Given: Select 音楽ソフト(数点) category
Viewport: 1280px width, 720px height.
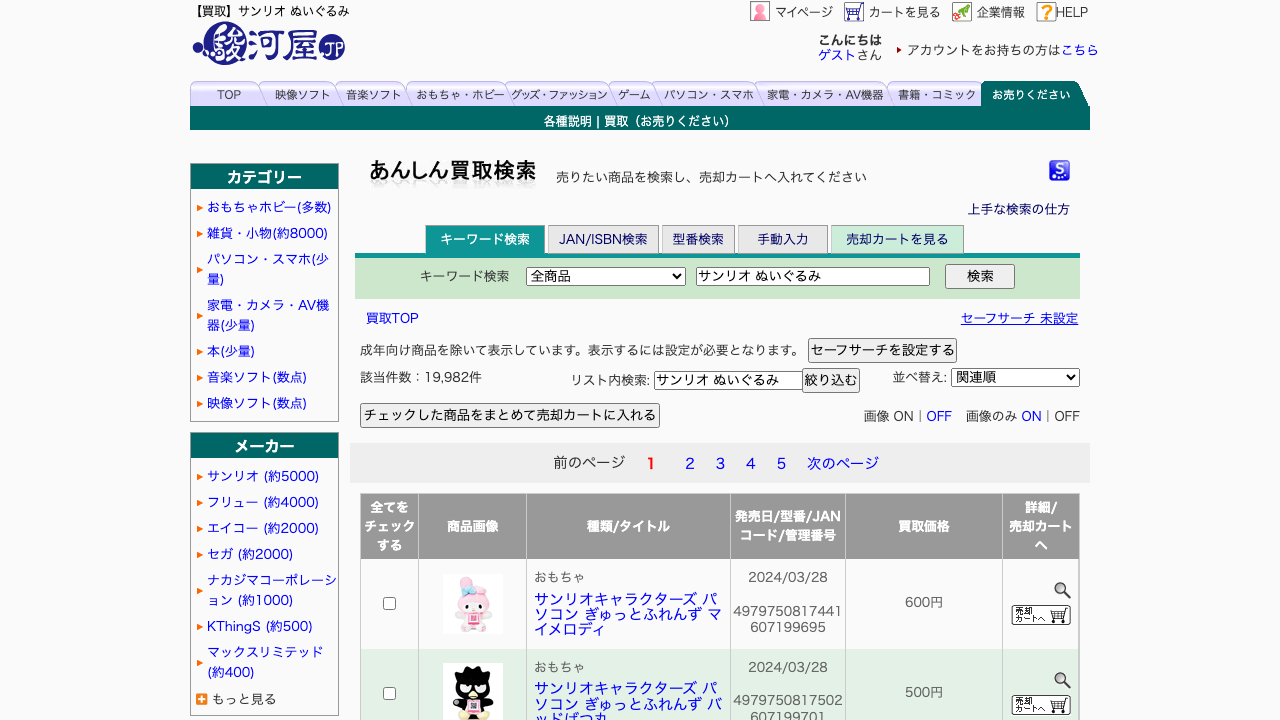Looking at the screenshot, I should point(257,377).
